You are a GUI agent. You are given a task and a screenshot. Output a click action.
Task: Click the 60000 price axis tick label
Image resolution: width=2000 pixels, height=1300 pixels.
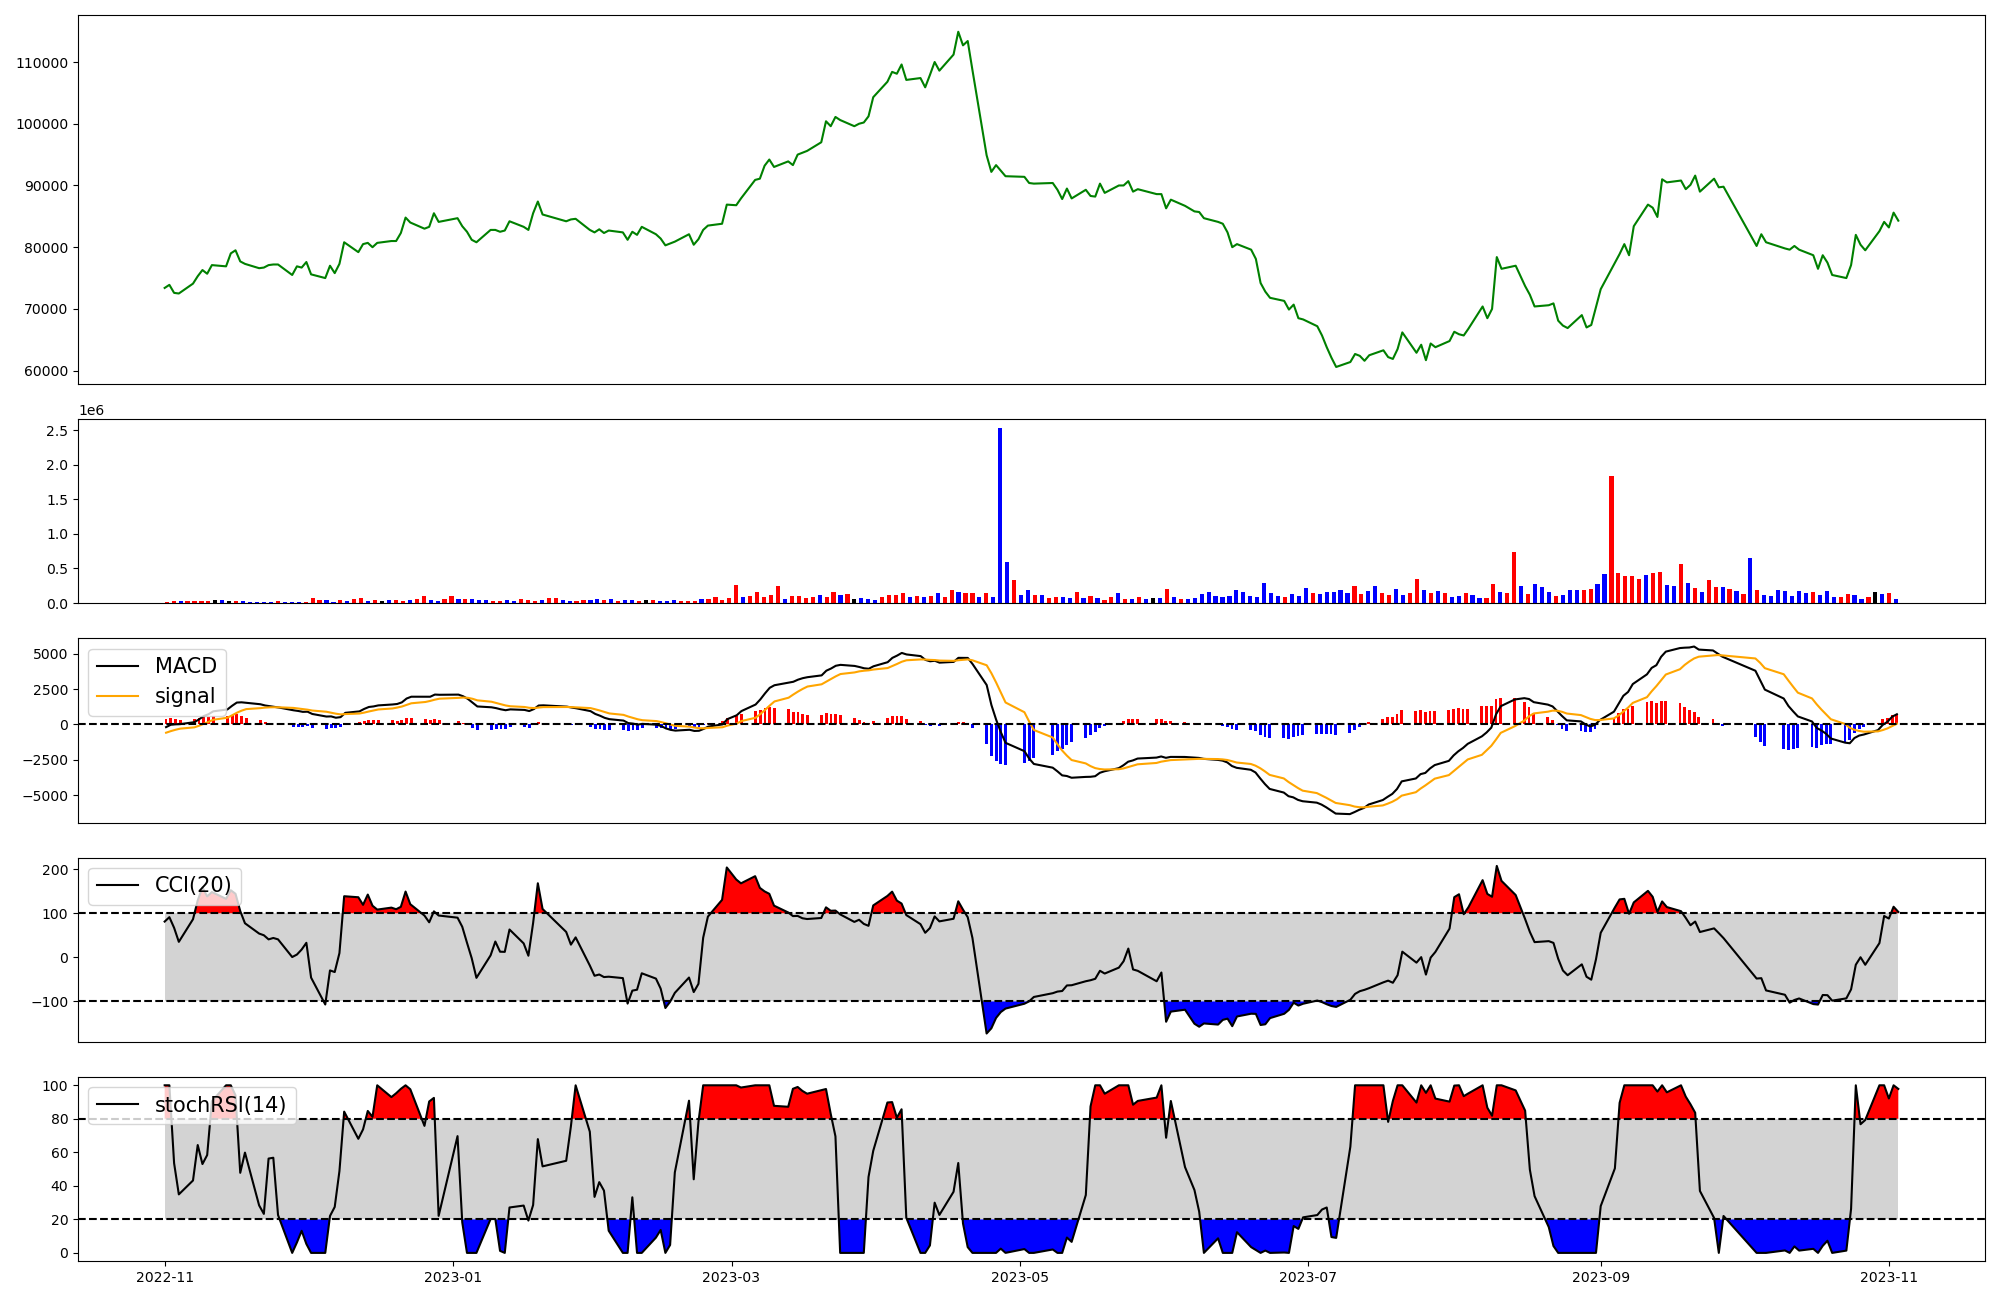point(45,371)
